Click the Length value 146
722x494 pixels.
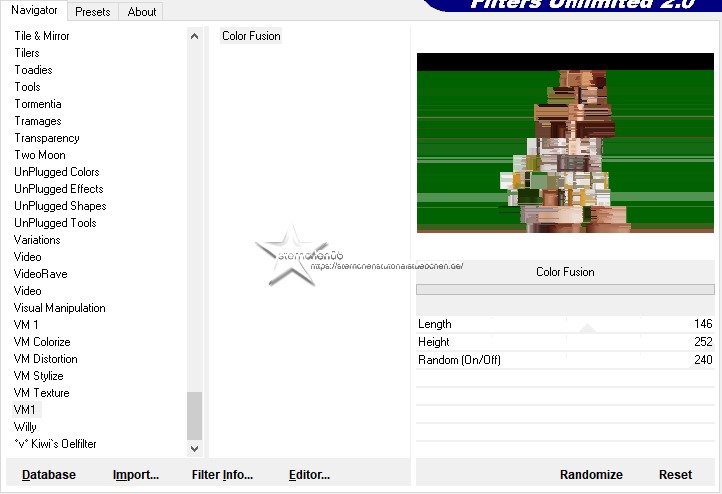pyautogui.click(x=703, y=324)
